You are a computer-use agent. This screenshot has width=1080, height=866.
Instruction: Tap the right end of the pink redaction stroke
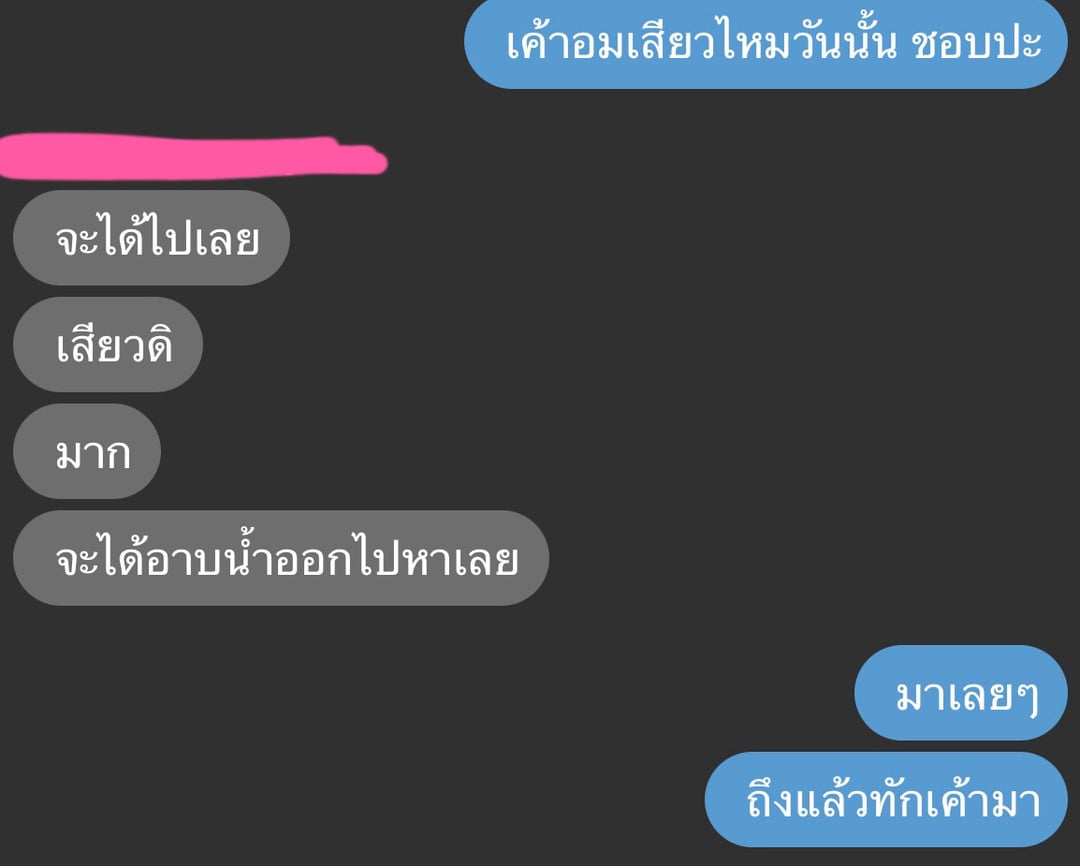372,161
